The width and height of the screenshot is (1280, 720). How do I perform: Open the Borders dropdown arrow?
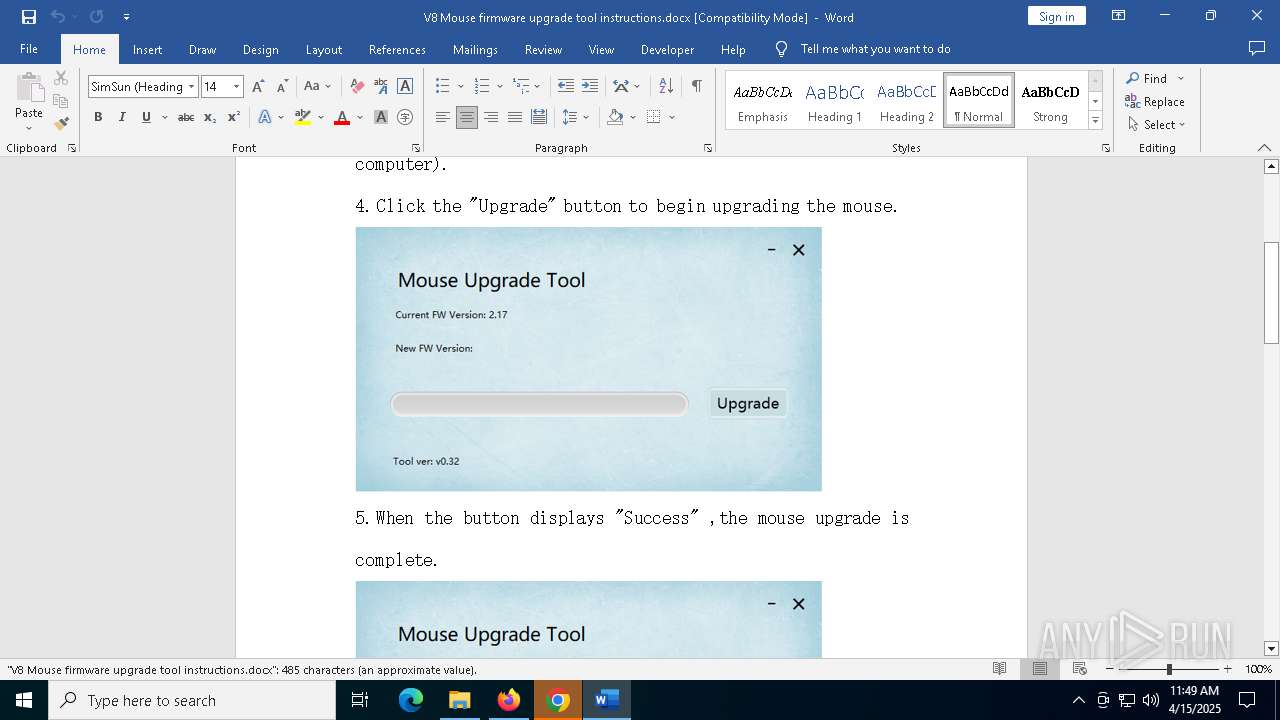(x=672, y=117)
